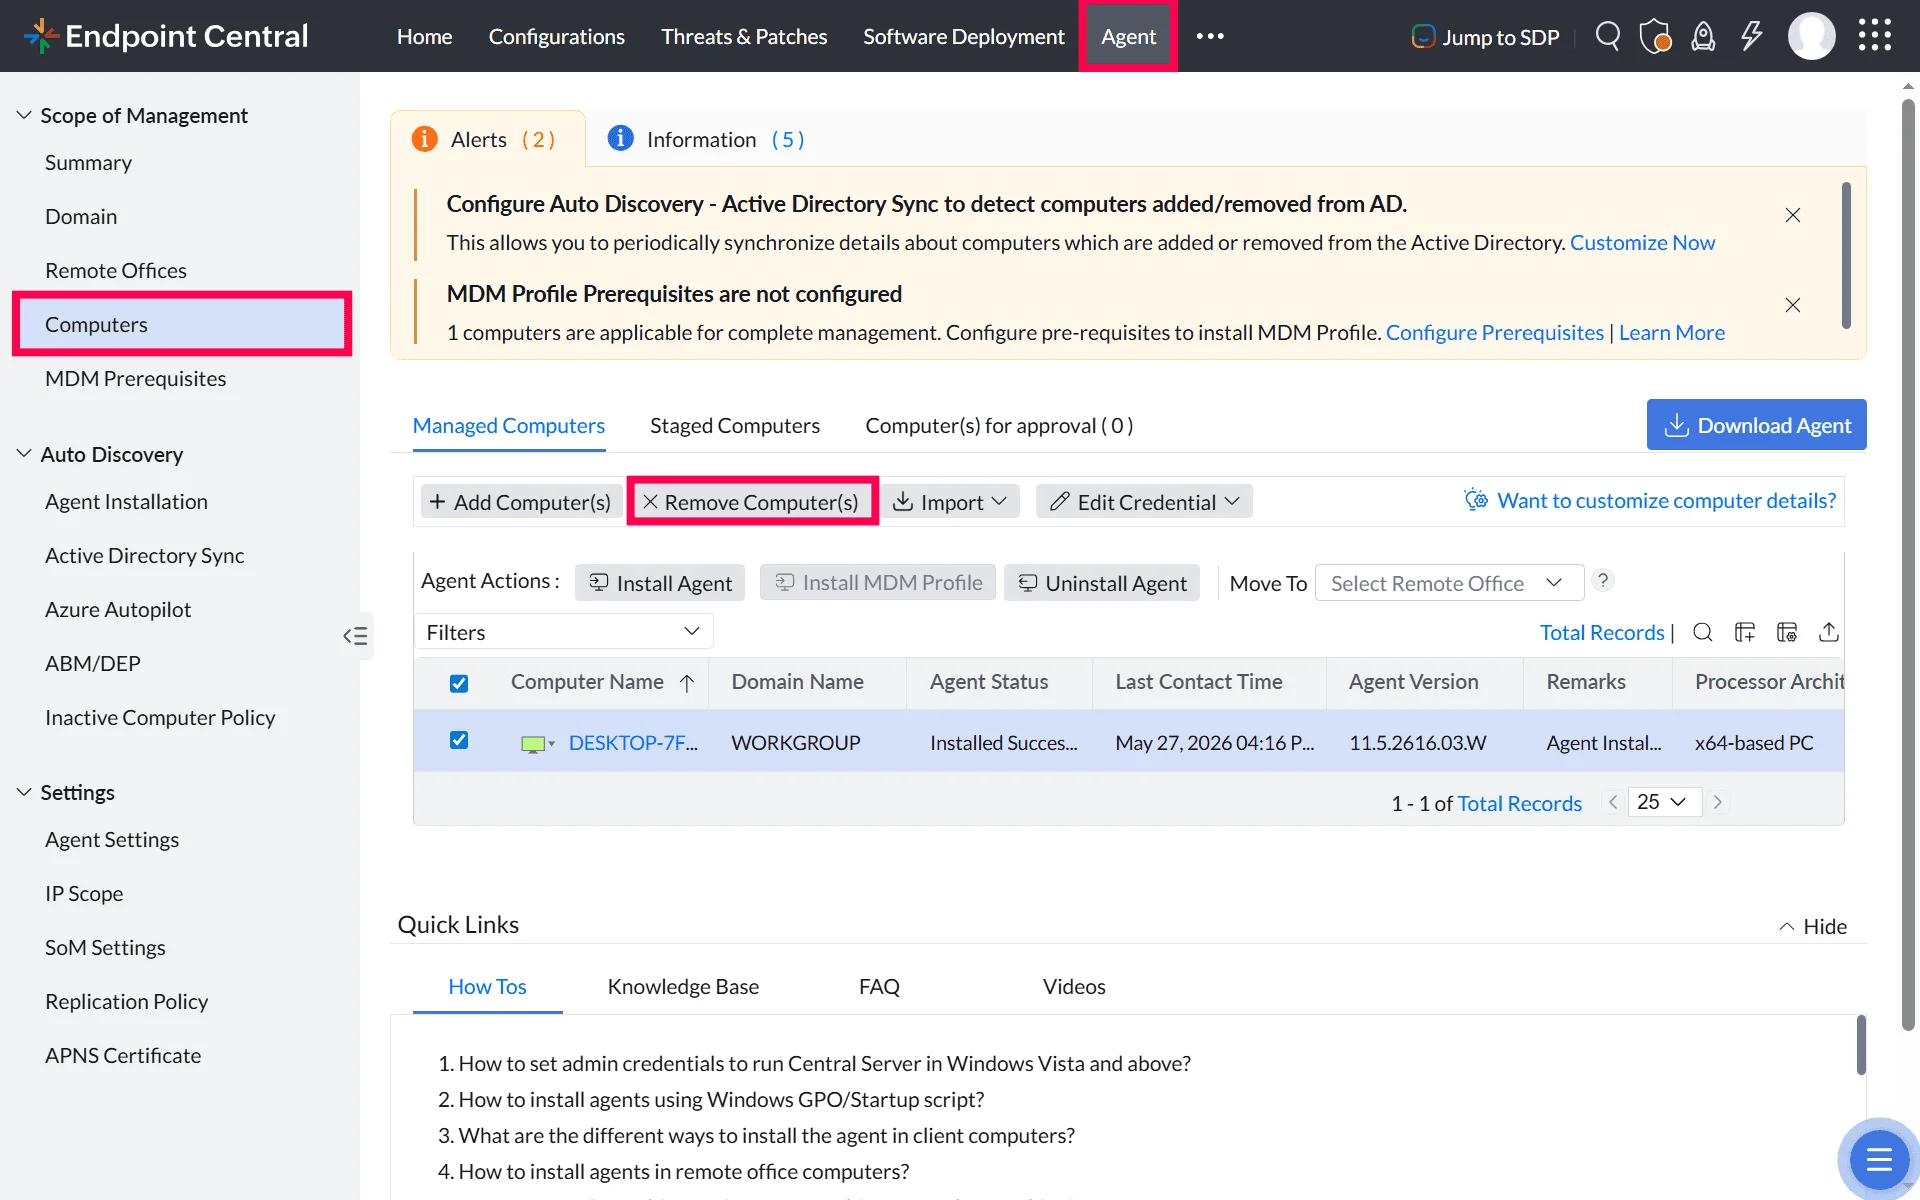Click the rocket icon in top bar
The image size is (1920, 1200).
1703,36
